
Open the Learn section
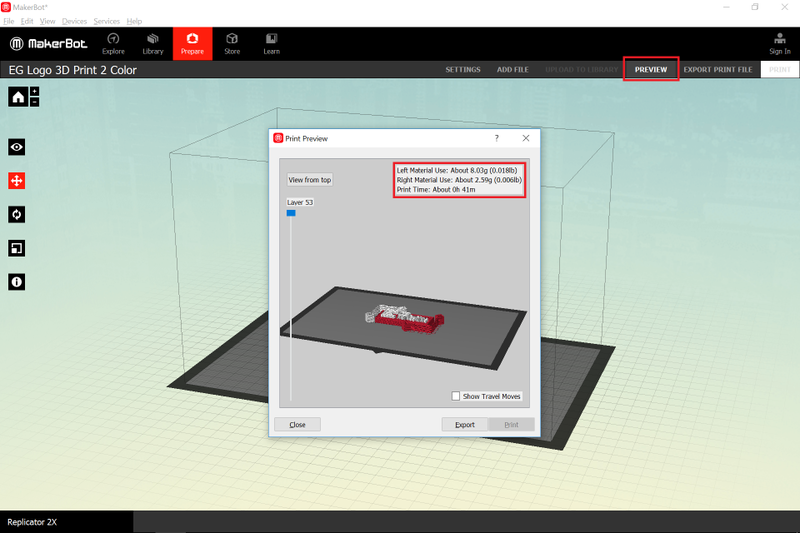[271, 44]
